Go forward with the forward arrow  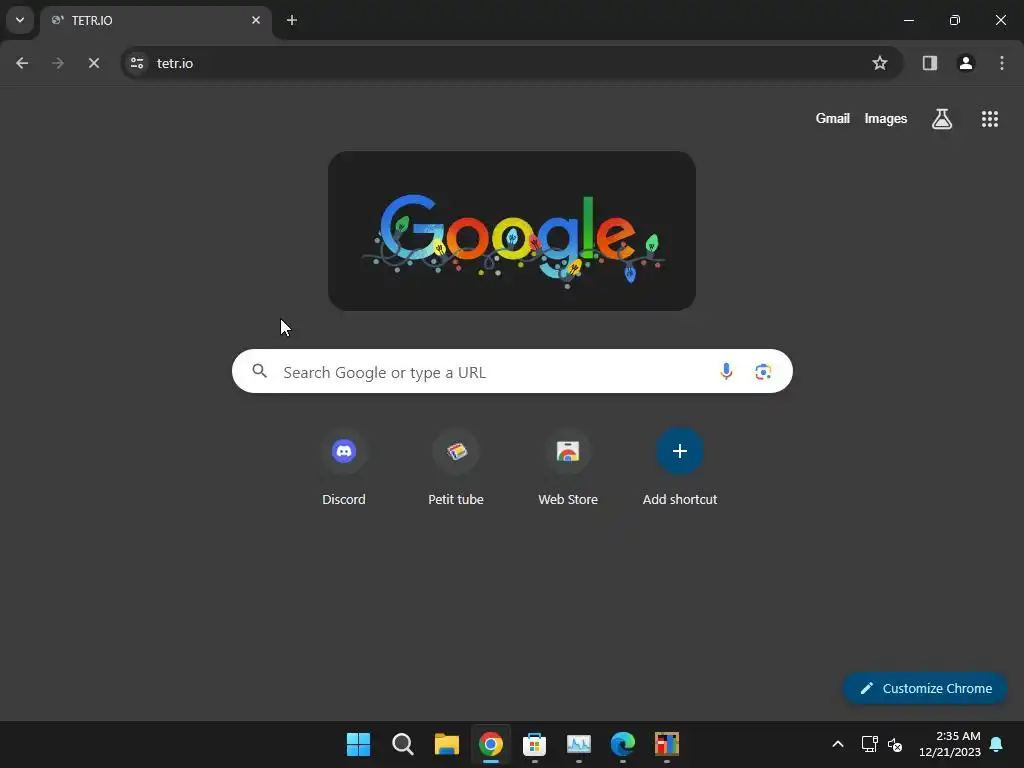pyautogui.click(x=58, y=63)
